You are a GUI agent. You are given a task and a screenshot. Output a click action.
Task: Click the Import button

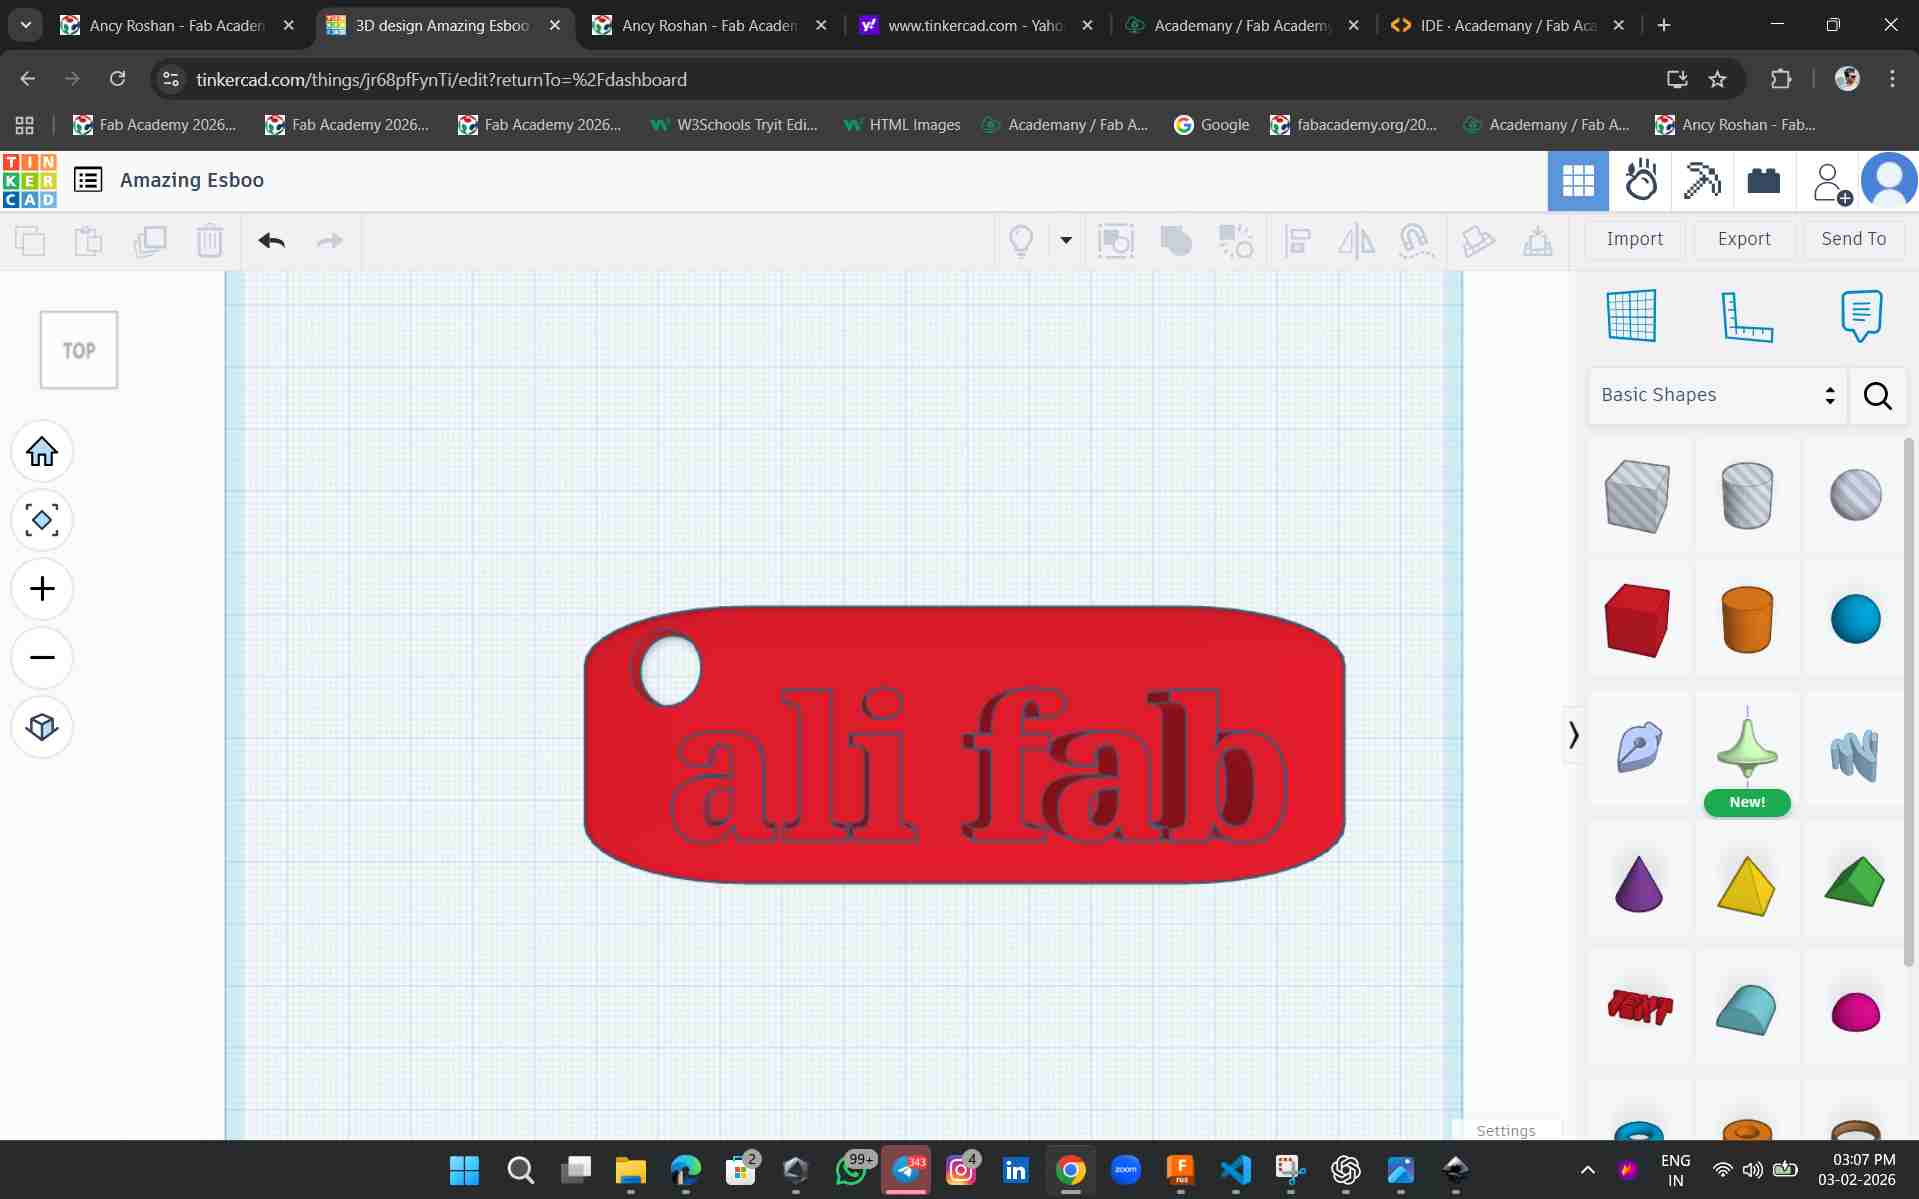tap(1635, 239)
